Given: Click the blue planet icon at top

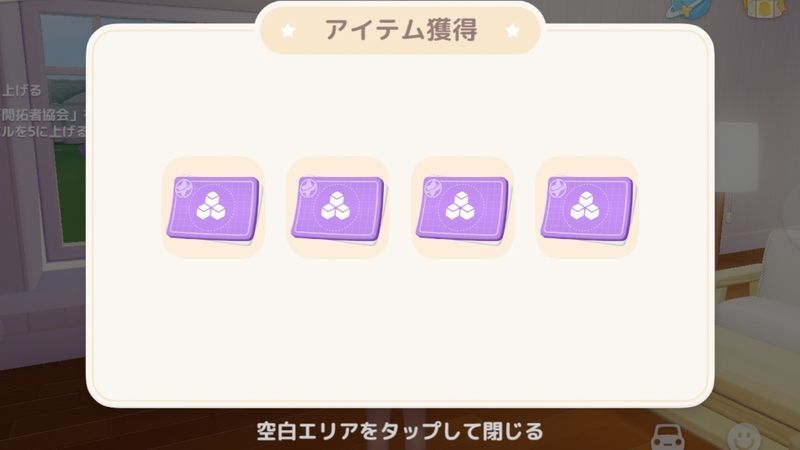Looking at the screenshot, I should pos(689,9).
